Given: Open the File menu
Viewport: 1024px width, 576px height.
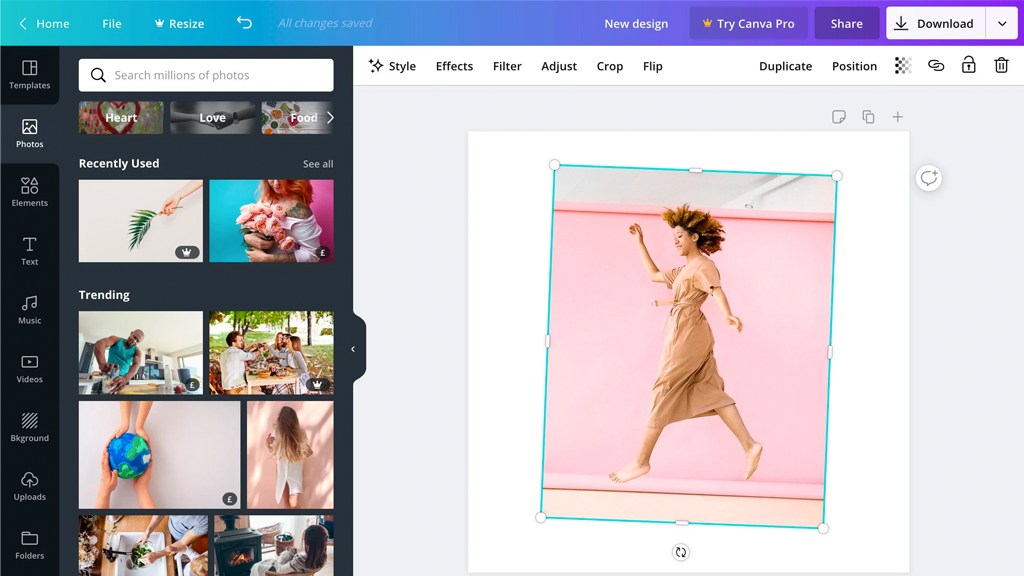Looking at the screenshot, I should (x=112, y=24).
